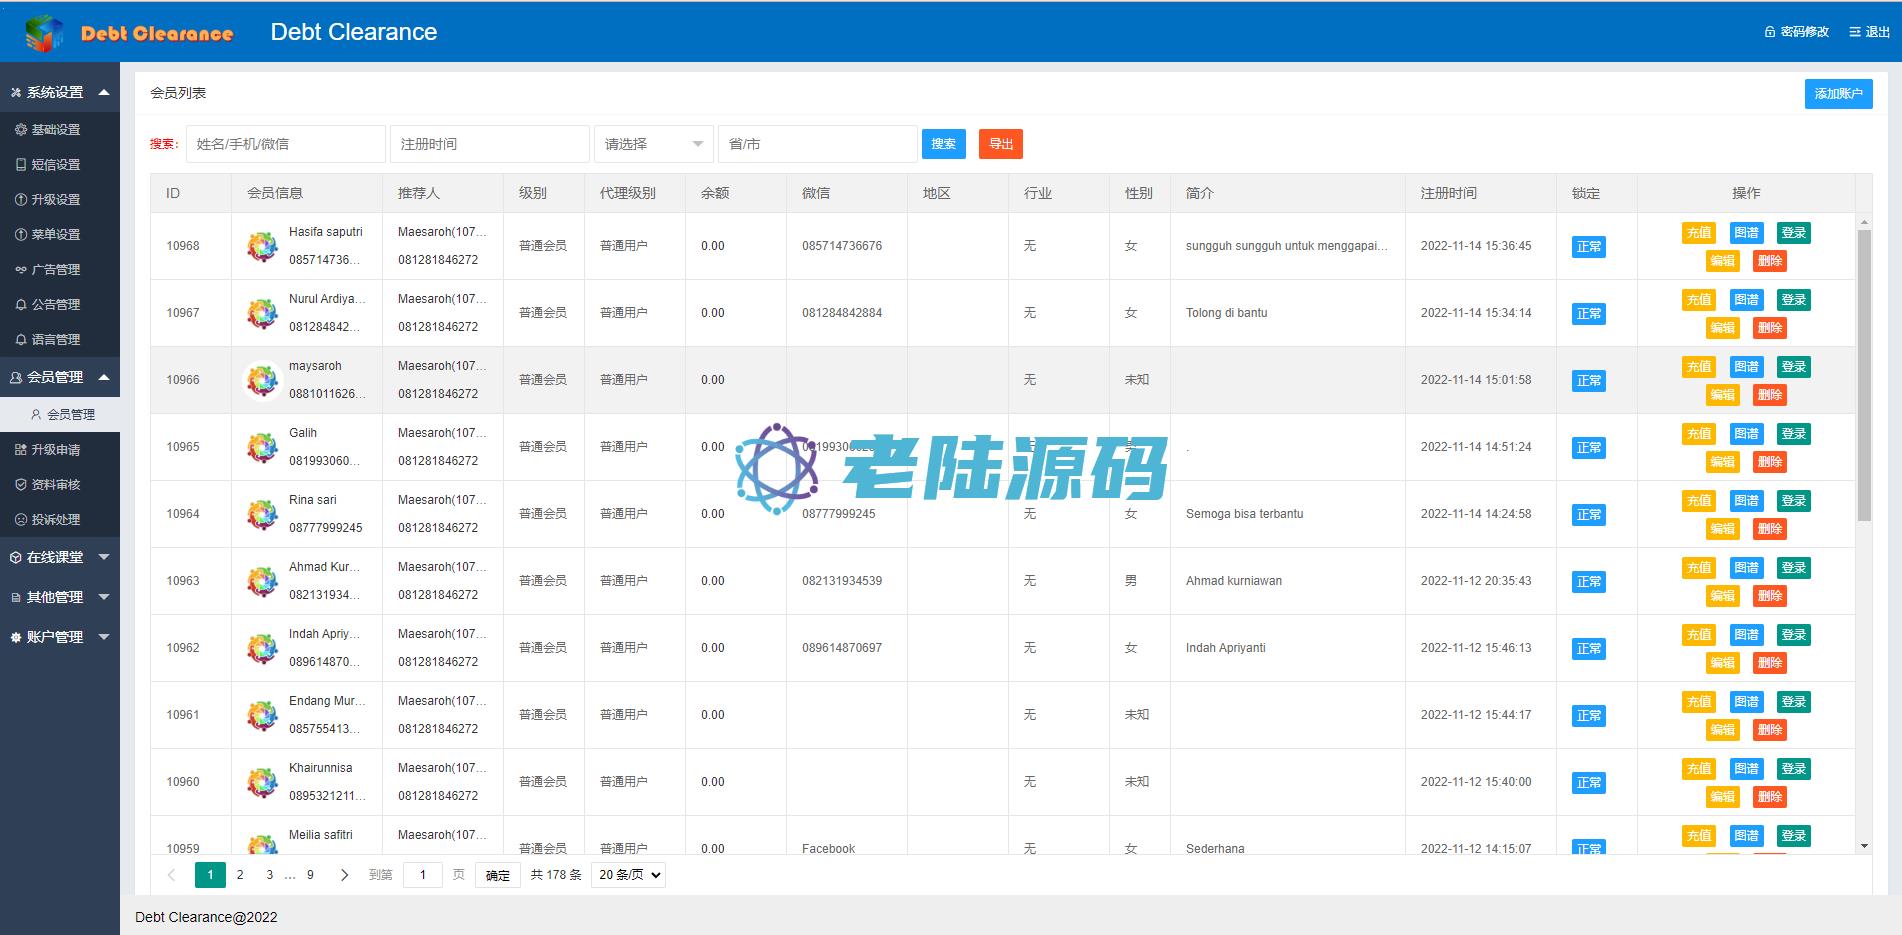Toggle 正常 lock status for member 10968
1902x935 pixels.
coord(1588,247)
